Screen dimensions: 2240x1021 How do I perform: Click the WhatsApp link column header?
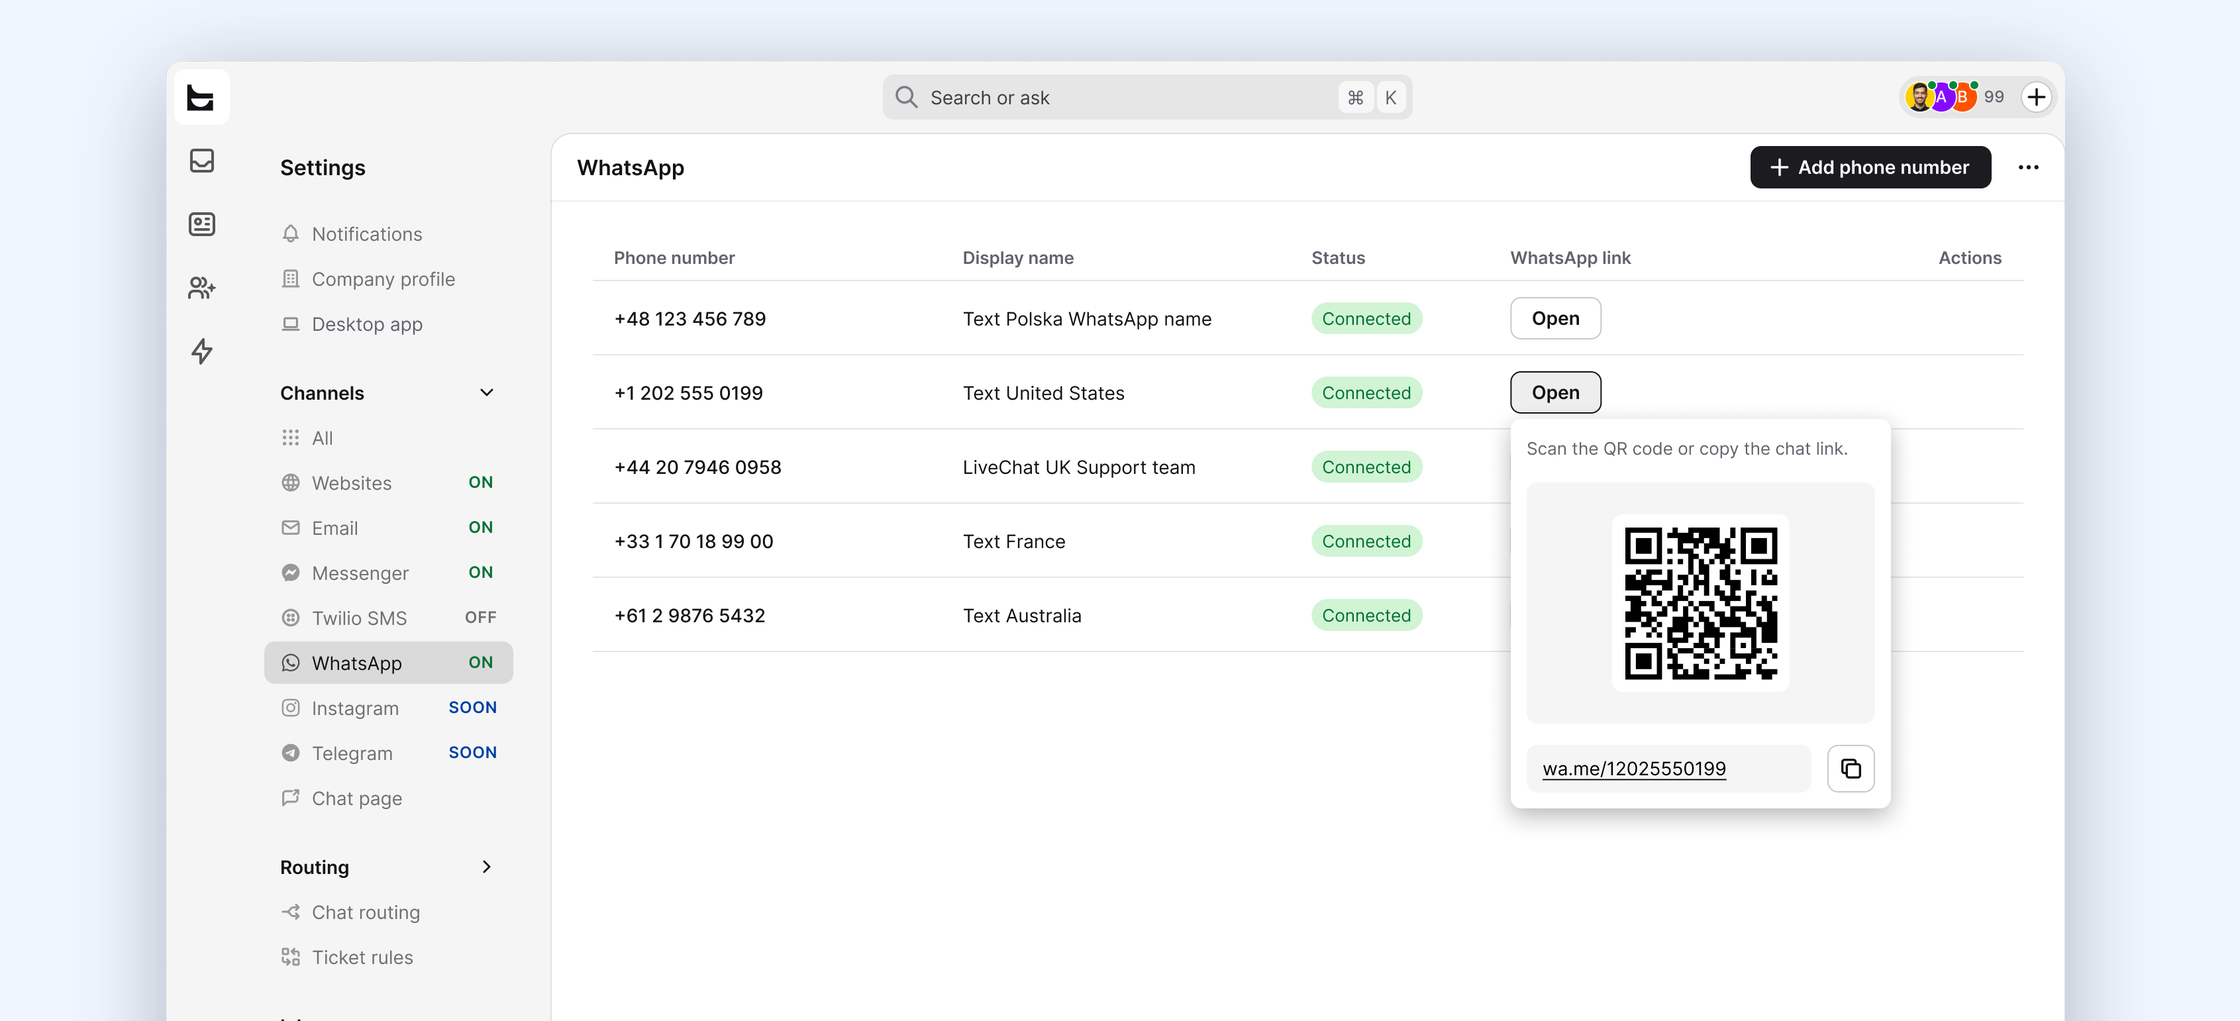pyautogui.click(x=1570, y=257)
